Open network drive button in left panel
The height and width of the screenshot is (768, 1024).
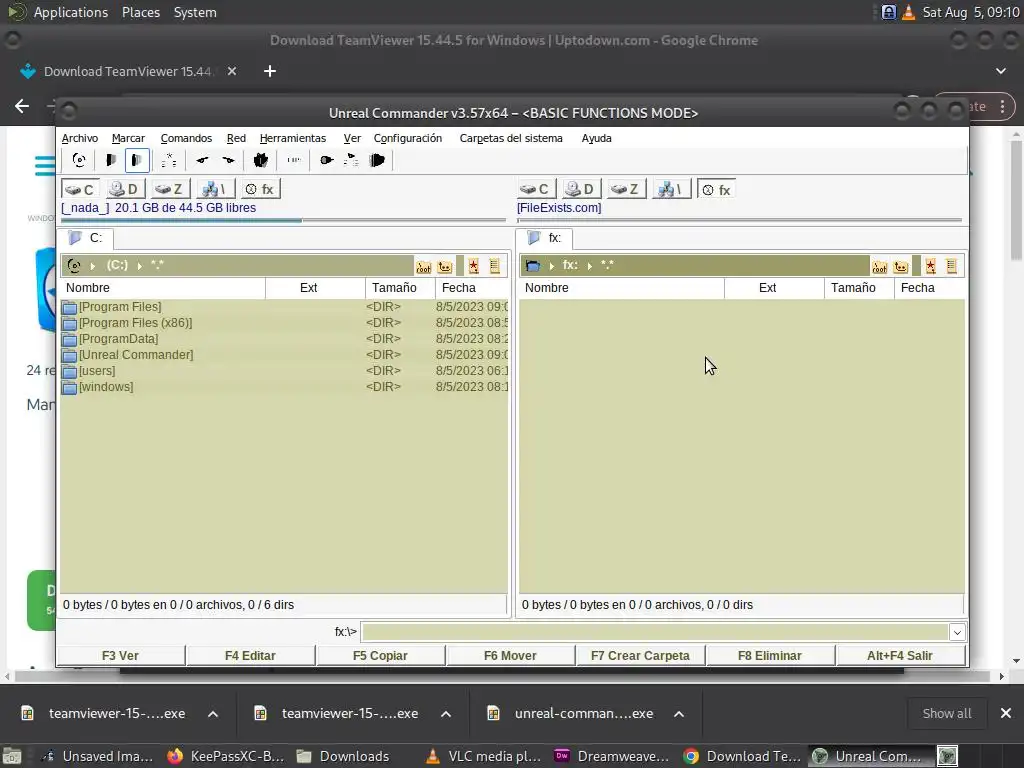[x=215, y=189]
